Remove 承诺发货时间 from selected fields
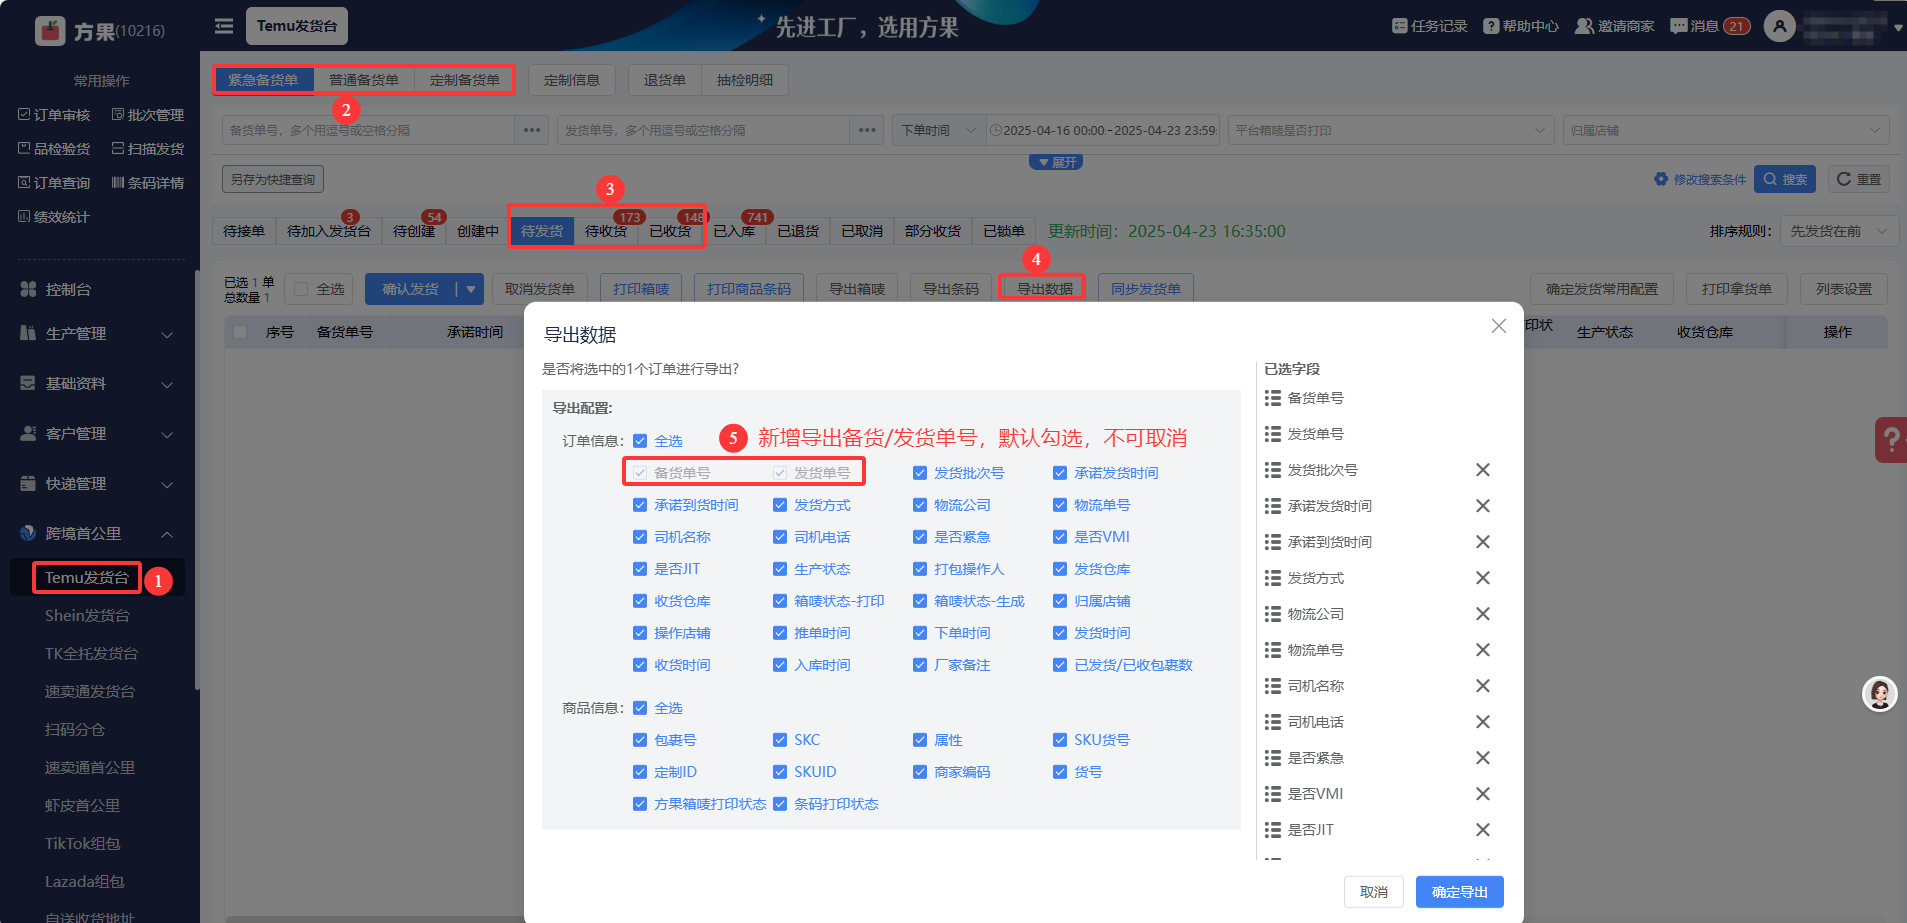This screenshot has height=923, width=1907. (x=1483, y=506)
